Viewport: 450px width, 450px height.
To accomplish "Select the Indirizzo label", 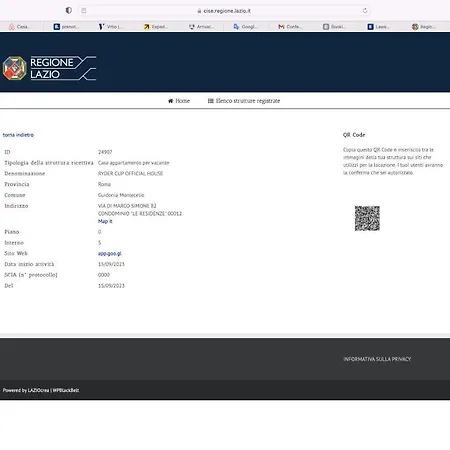I will point(16,206).
